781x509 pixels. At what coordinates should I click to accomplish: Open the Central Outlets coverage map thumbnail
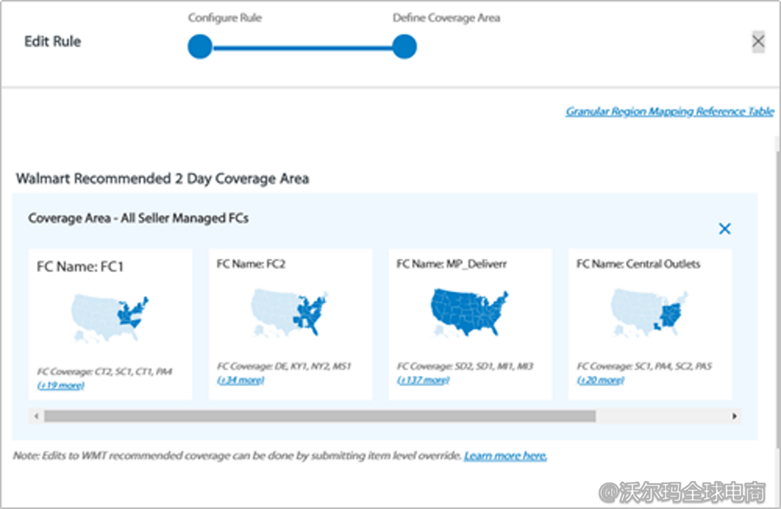point(650,313)
